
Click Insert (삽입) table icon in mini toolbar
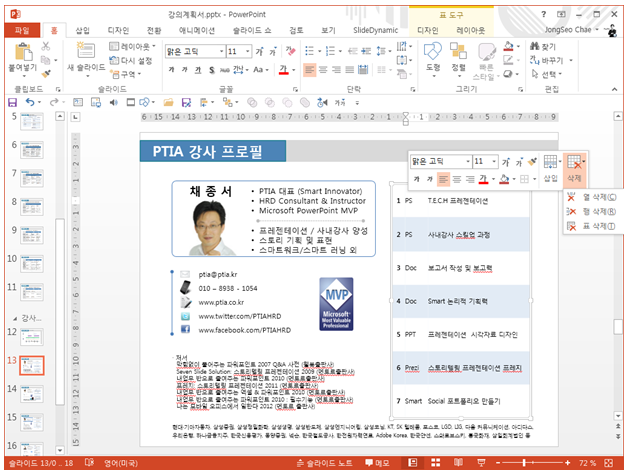coord(550,162)
